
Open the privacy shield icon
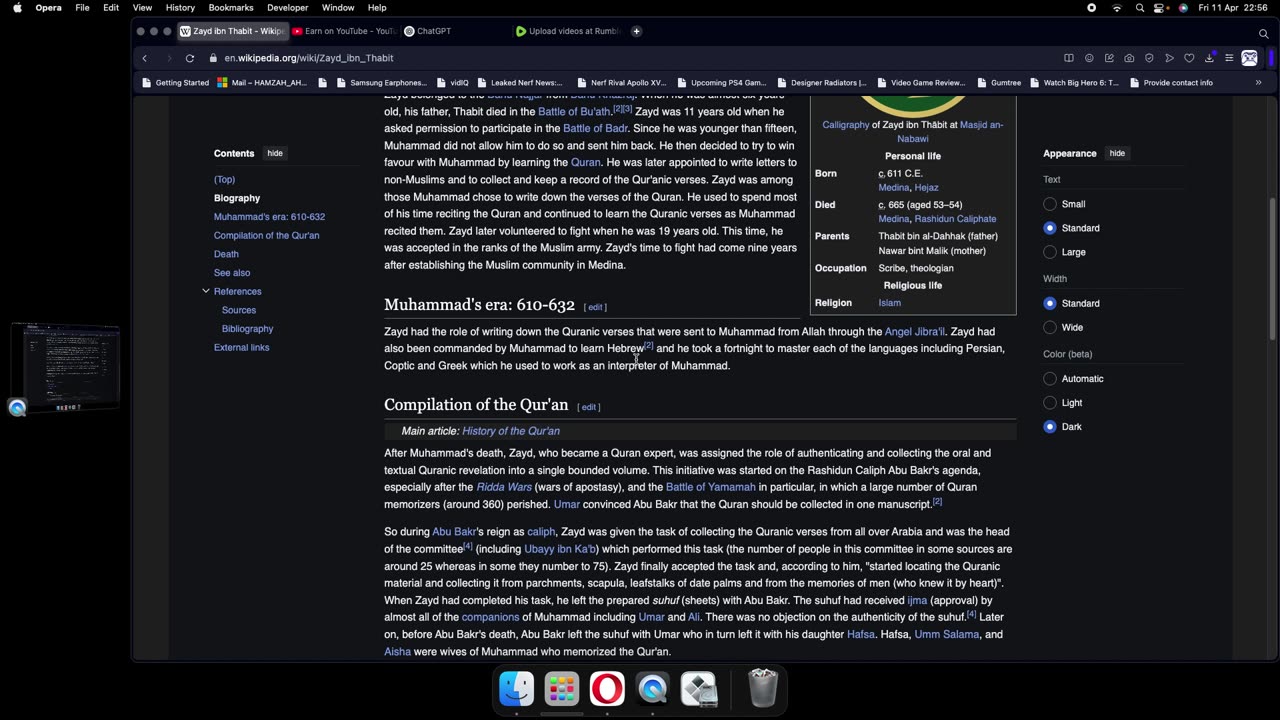tap(1149, 58)
